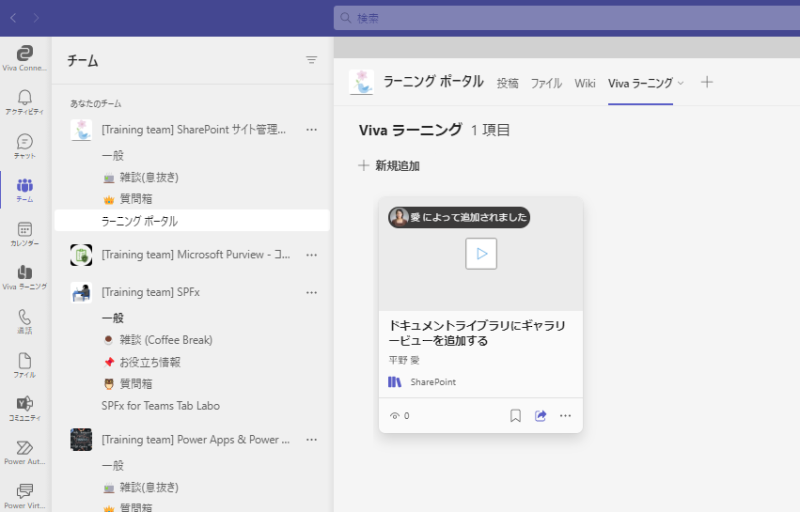Open the Activity (アクティビティ) feed
Viewport: 800px width, 512px height.
point(24,102)
